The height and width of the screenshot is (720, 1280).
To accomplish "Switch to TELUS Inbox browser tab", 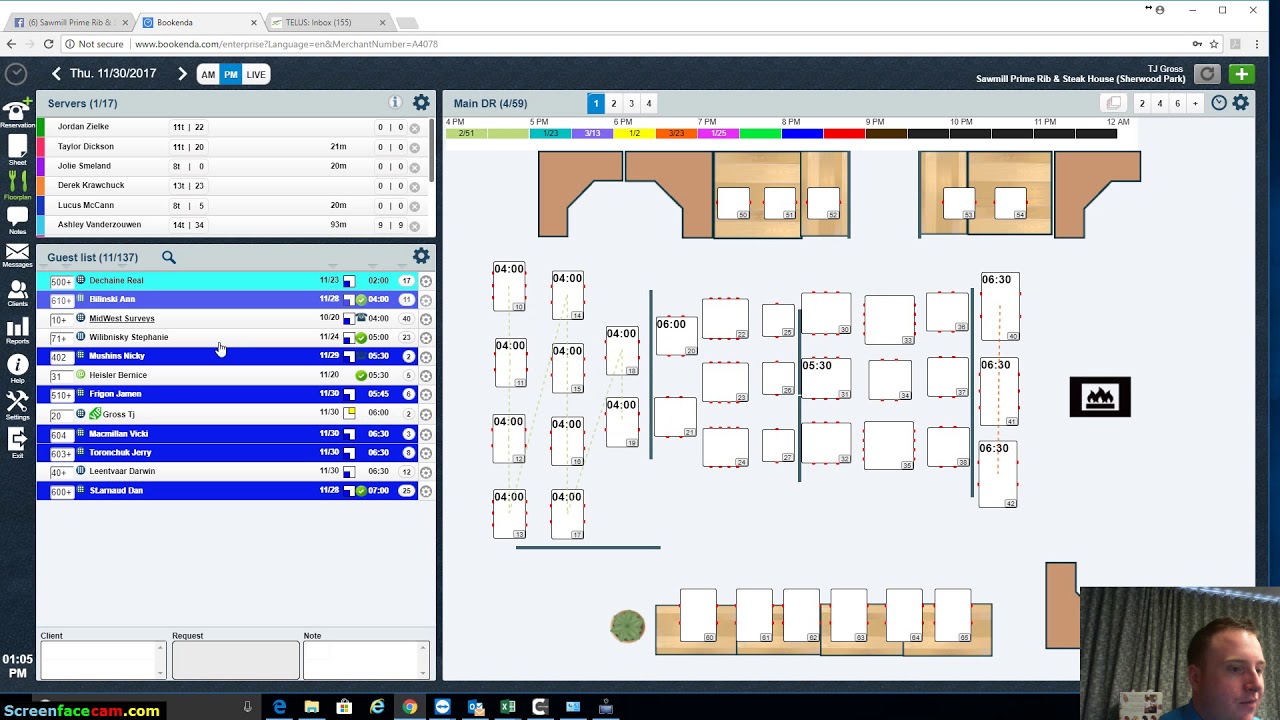I will (x=330, y=22).
